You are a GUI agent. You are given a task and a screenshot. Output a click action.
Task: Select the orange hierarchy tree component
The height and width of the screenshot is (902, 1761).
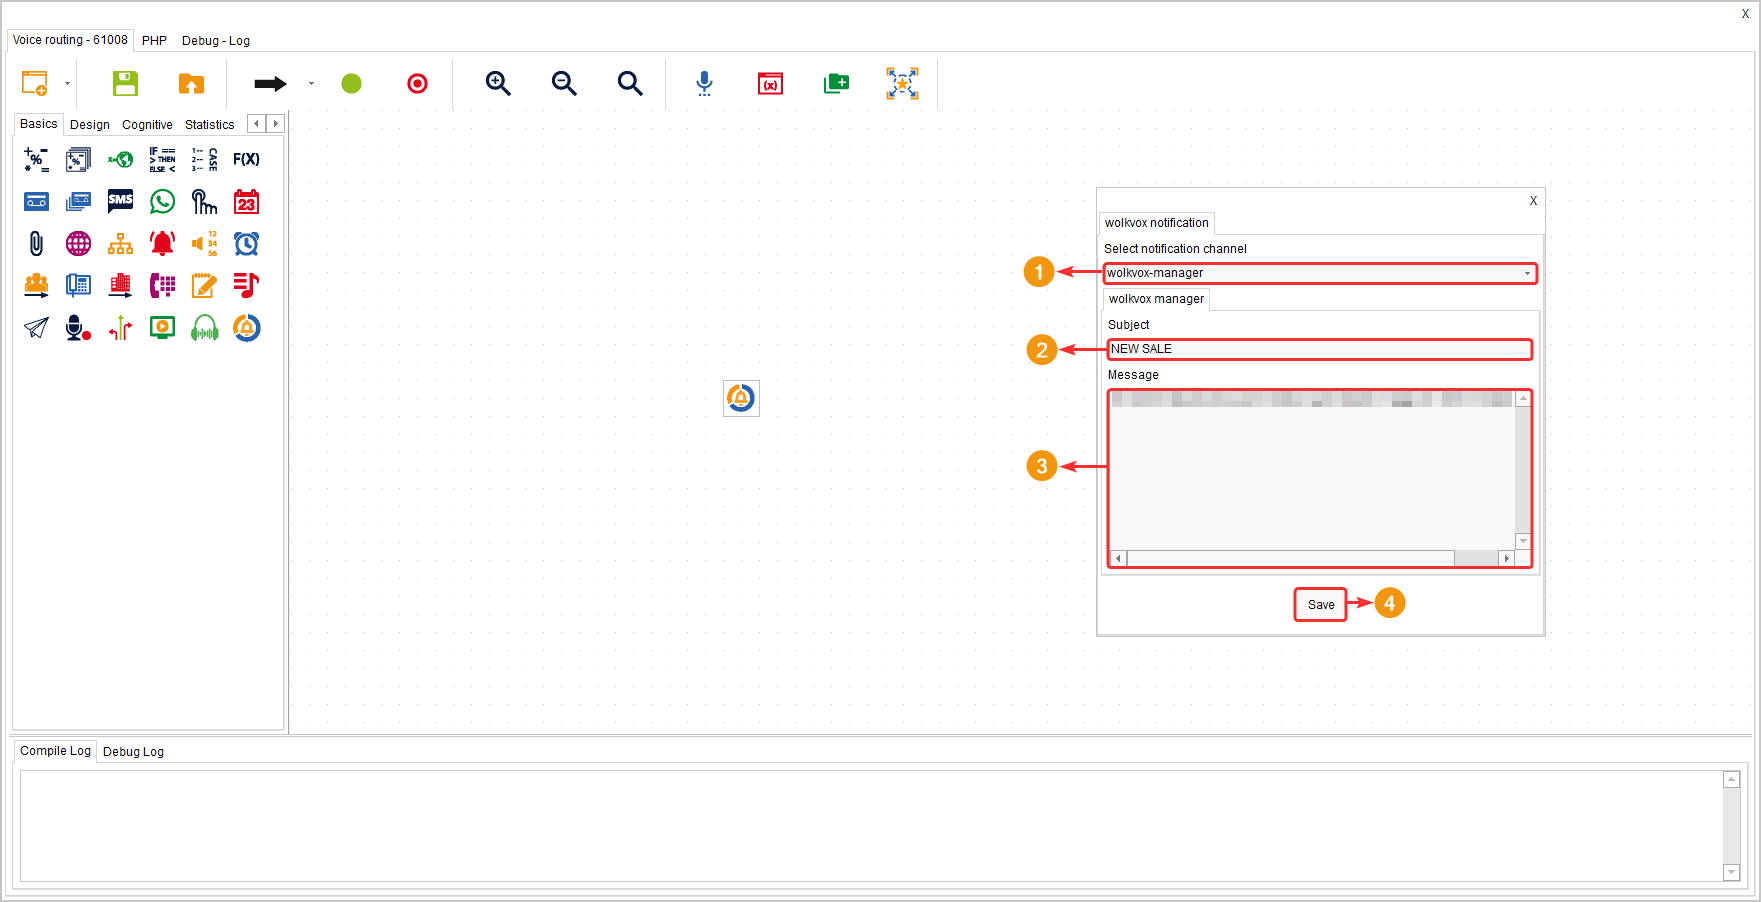pyautogui.click(x=120, y=243)
